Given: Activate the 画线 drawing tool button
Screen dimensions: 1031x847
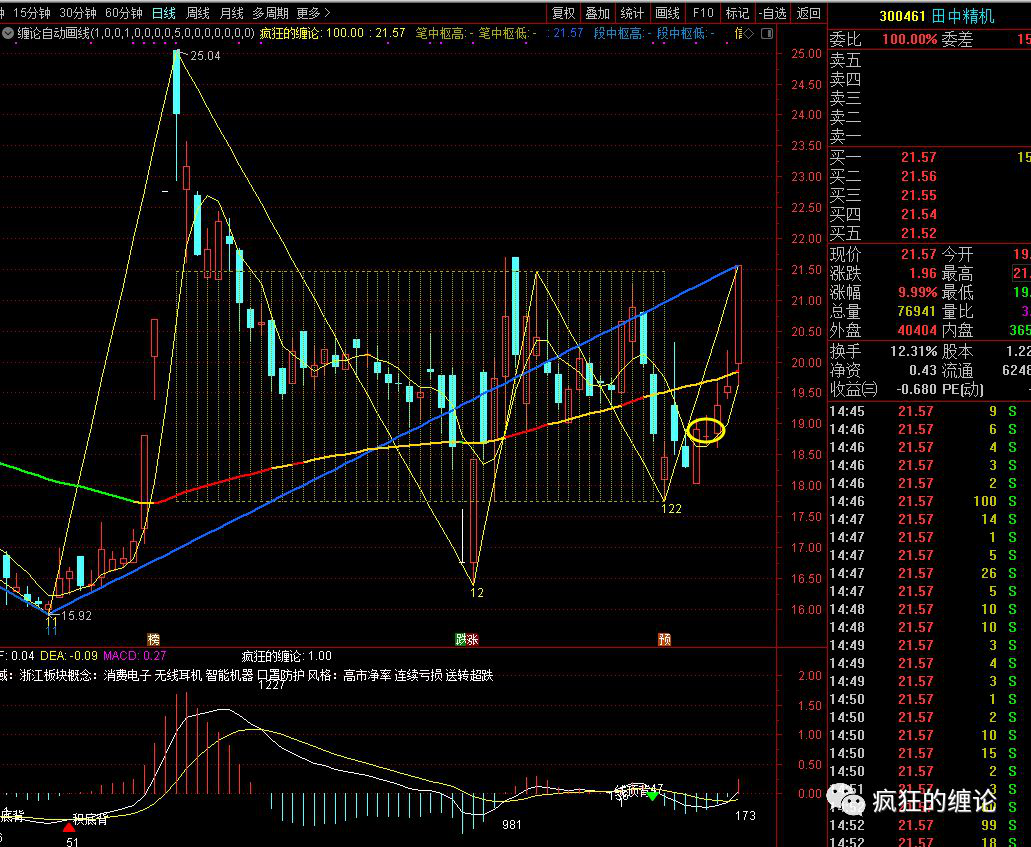Looking at the screenshot, I should click(x=667, y=13).
